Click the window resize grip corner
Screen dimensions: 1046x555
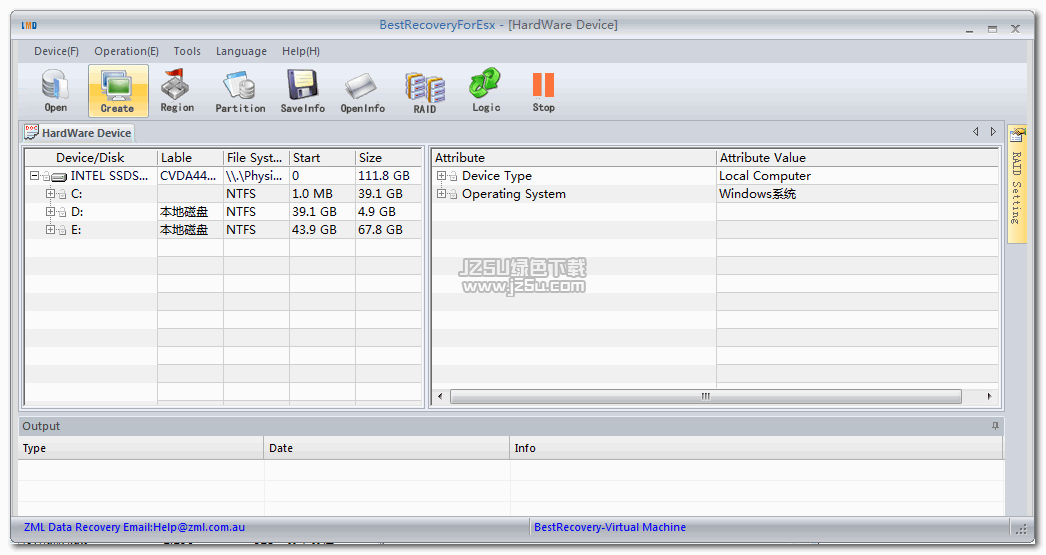coord(1021,530)
